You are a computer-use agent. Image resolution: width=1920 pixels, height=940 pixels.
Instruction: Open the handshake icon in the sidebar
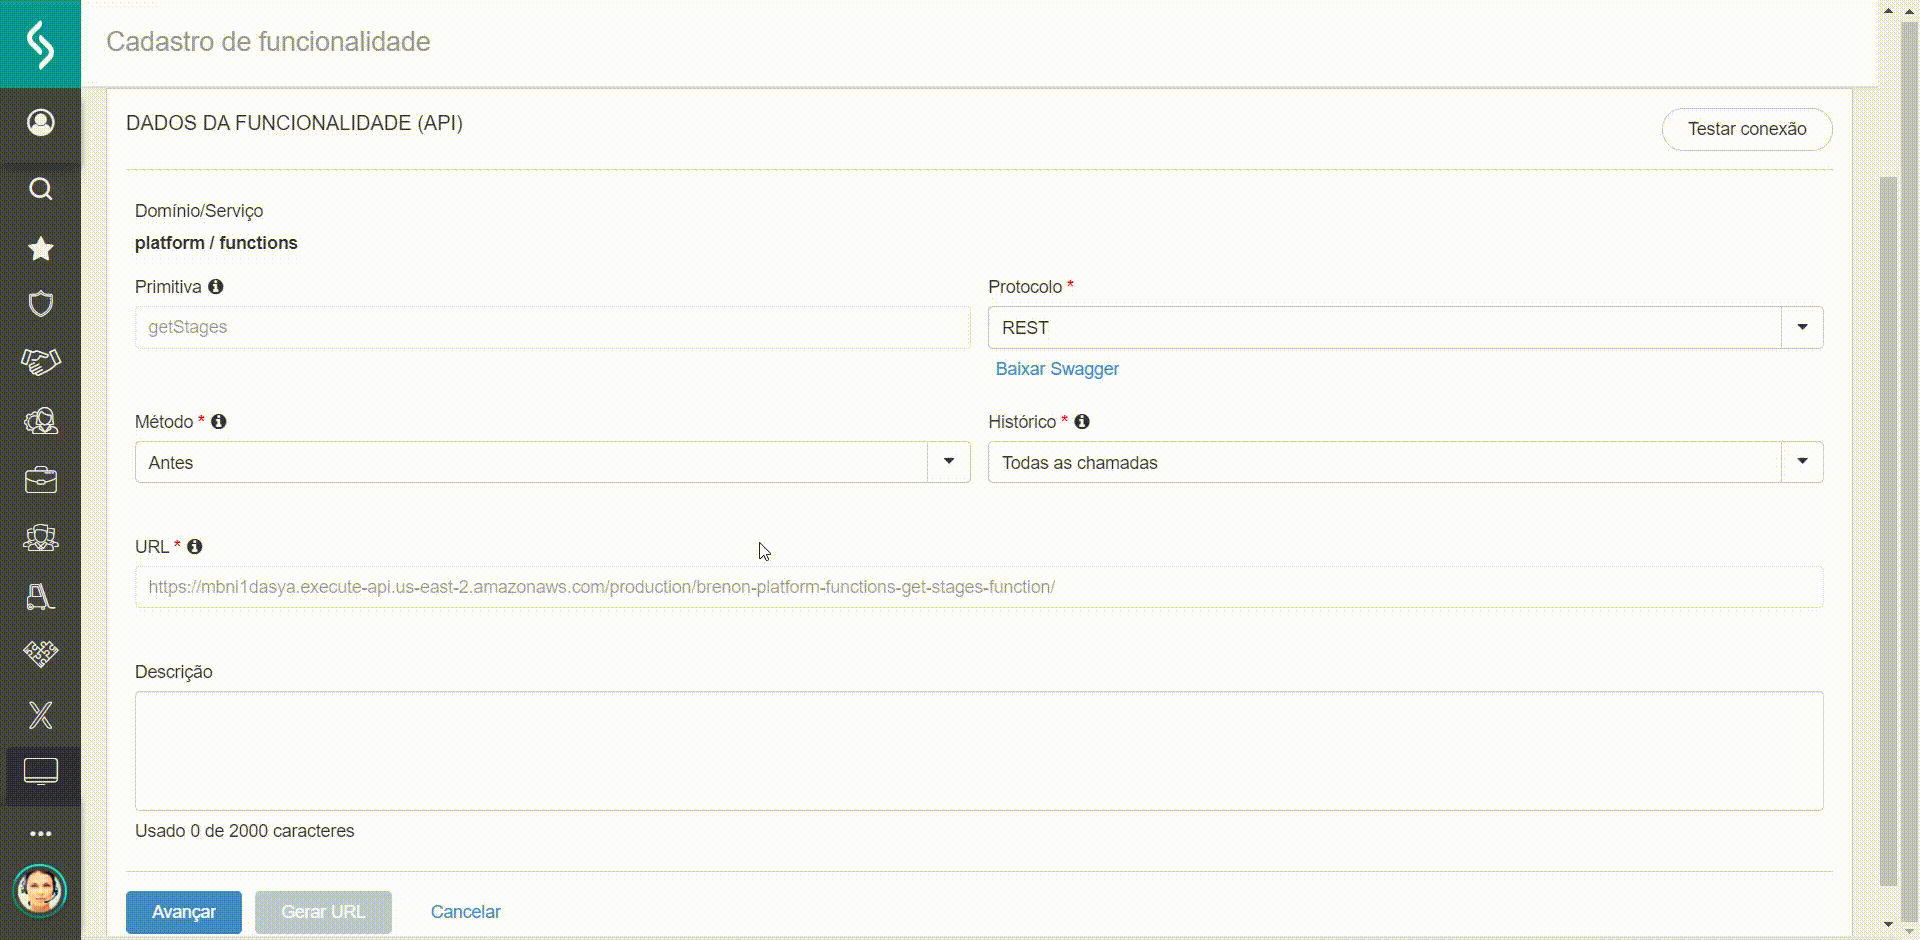(x=40, y=362)
